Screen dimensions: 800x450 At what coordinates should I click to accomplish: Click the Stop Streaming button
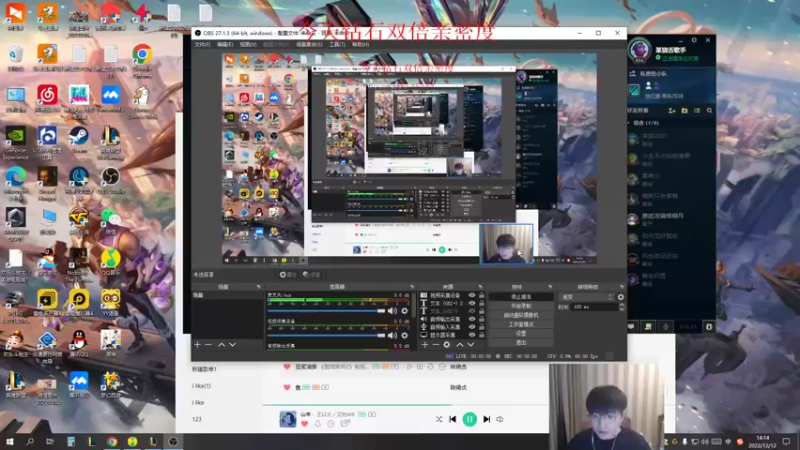click(521, 297)
